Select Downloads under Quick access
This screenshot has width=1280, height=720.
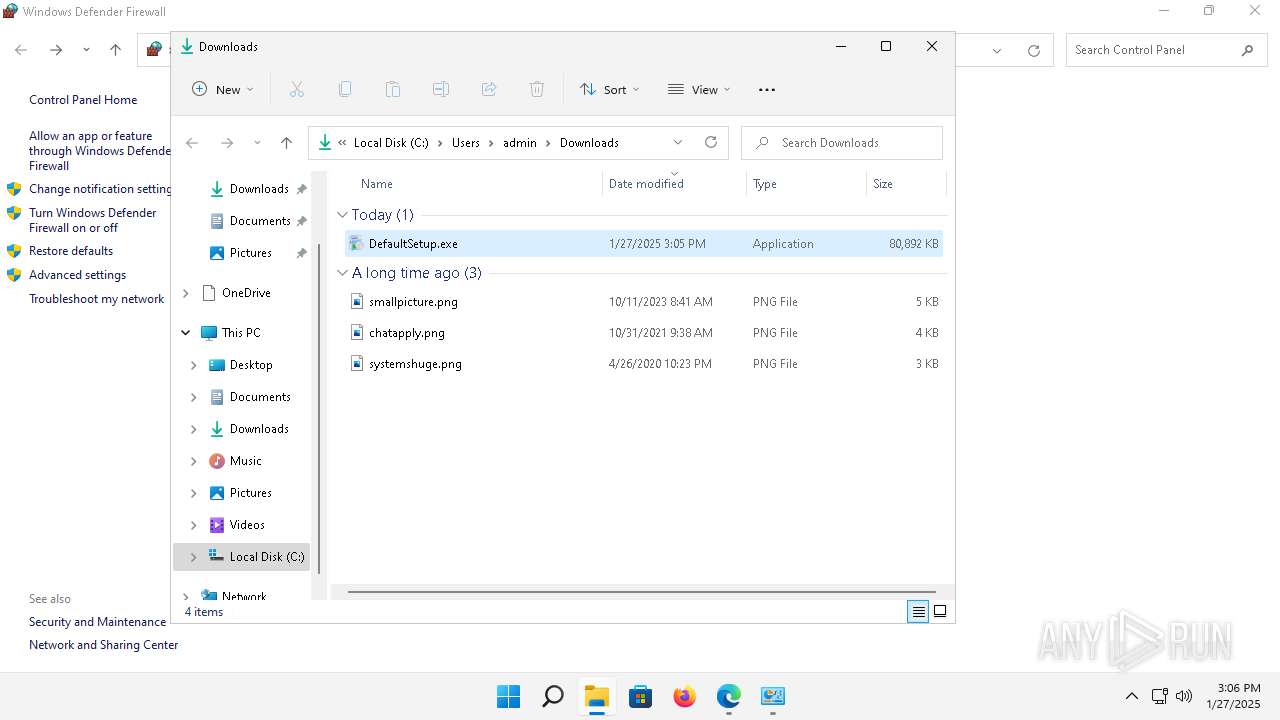258,189
